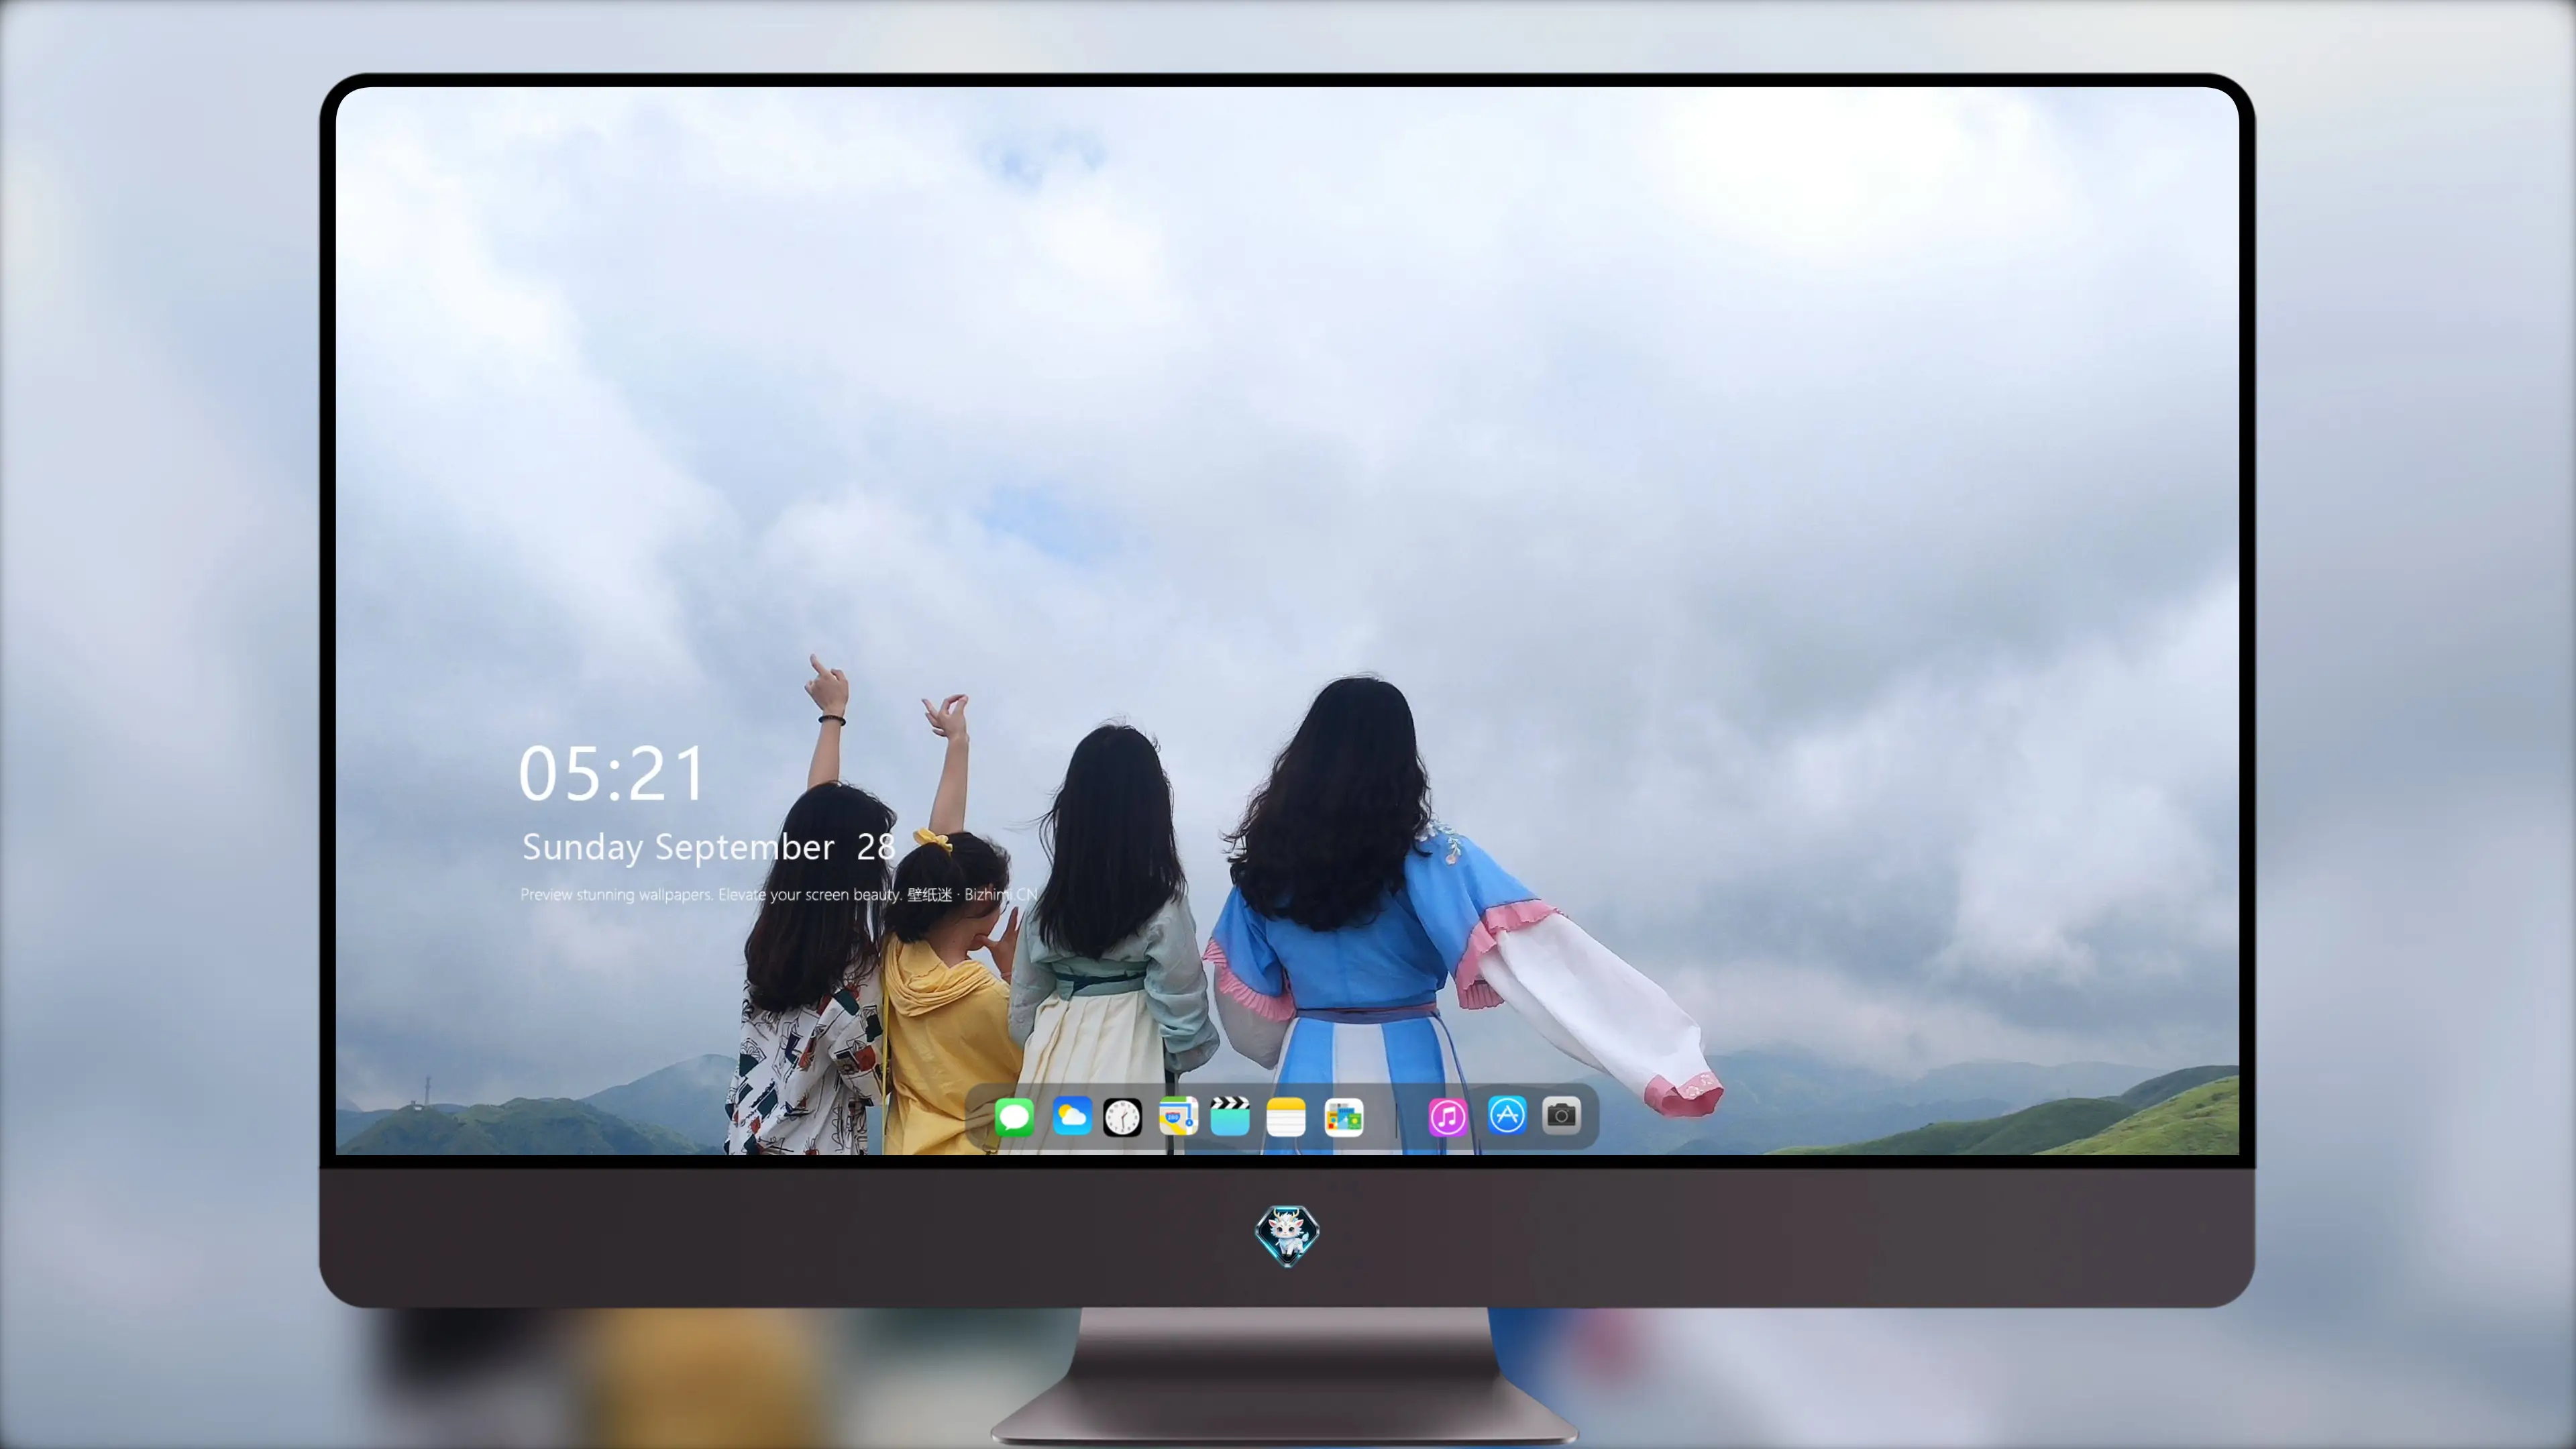Open the Camera app in the dock
The width and height of the screenshot is (2576, 1449).
[x=1561, y=1115]
